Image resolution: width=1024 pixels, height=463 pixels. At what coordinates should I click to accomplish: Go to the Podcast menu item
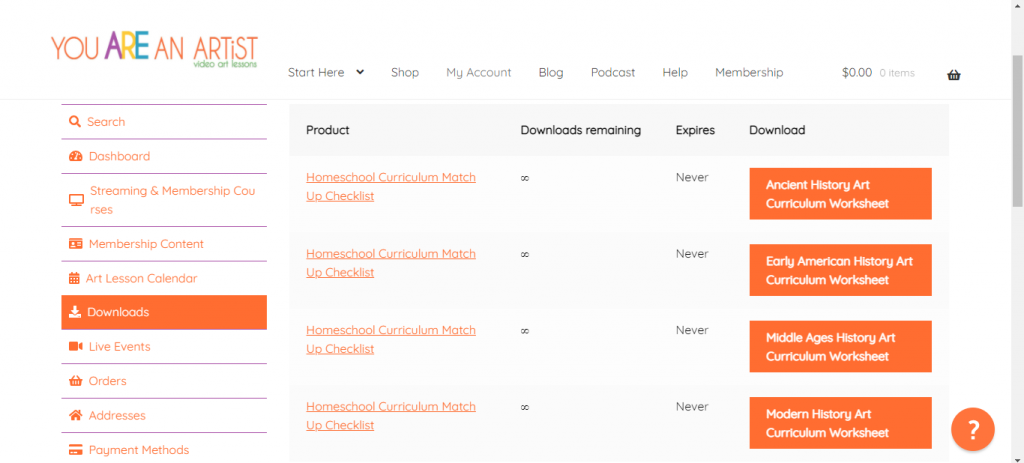pyautogui.click(x=613, y=72)
